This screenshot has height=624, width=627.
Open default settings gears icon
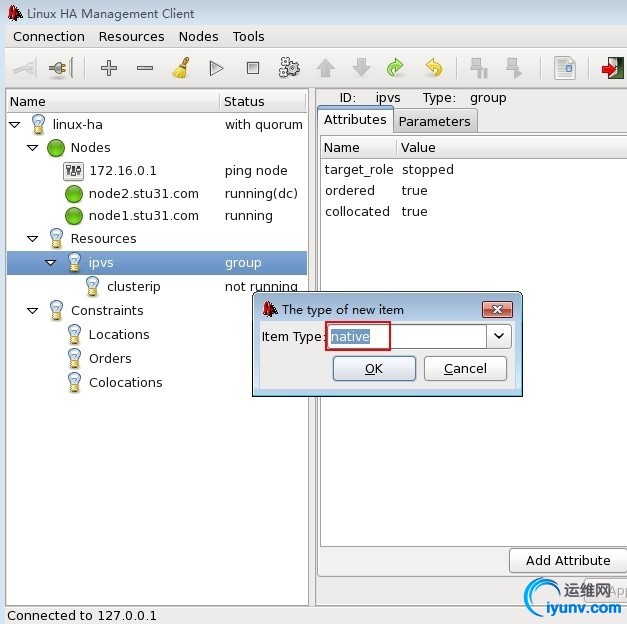tap(289, 68)
